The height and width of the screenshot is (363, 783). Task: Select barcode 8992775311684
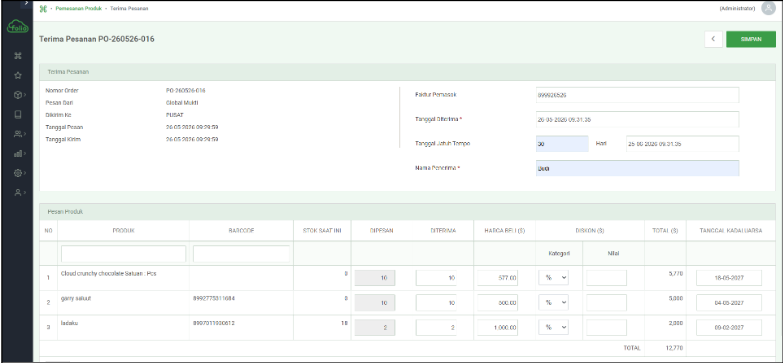click(x=214, y=298)
